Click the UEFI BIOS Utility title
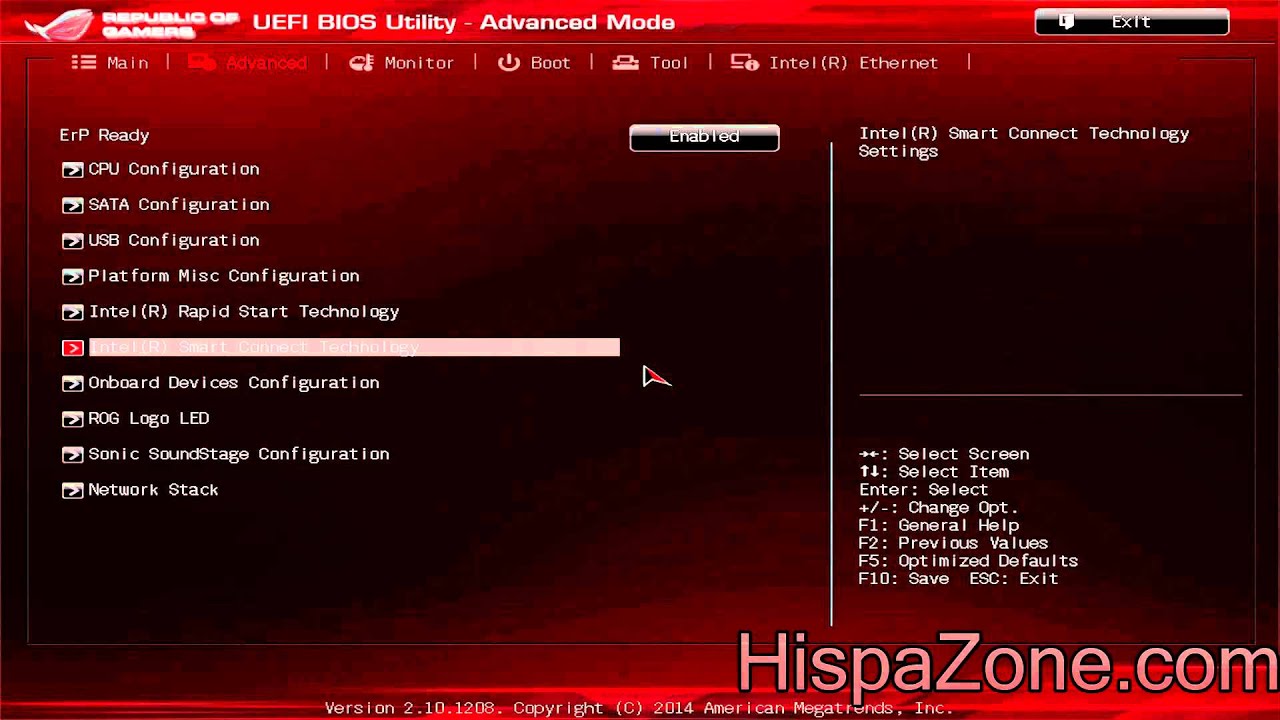The height and width of the screenshot is (720, 1280). 464,22
